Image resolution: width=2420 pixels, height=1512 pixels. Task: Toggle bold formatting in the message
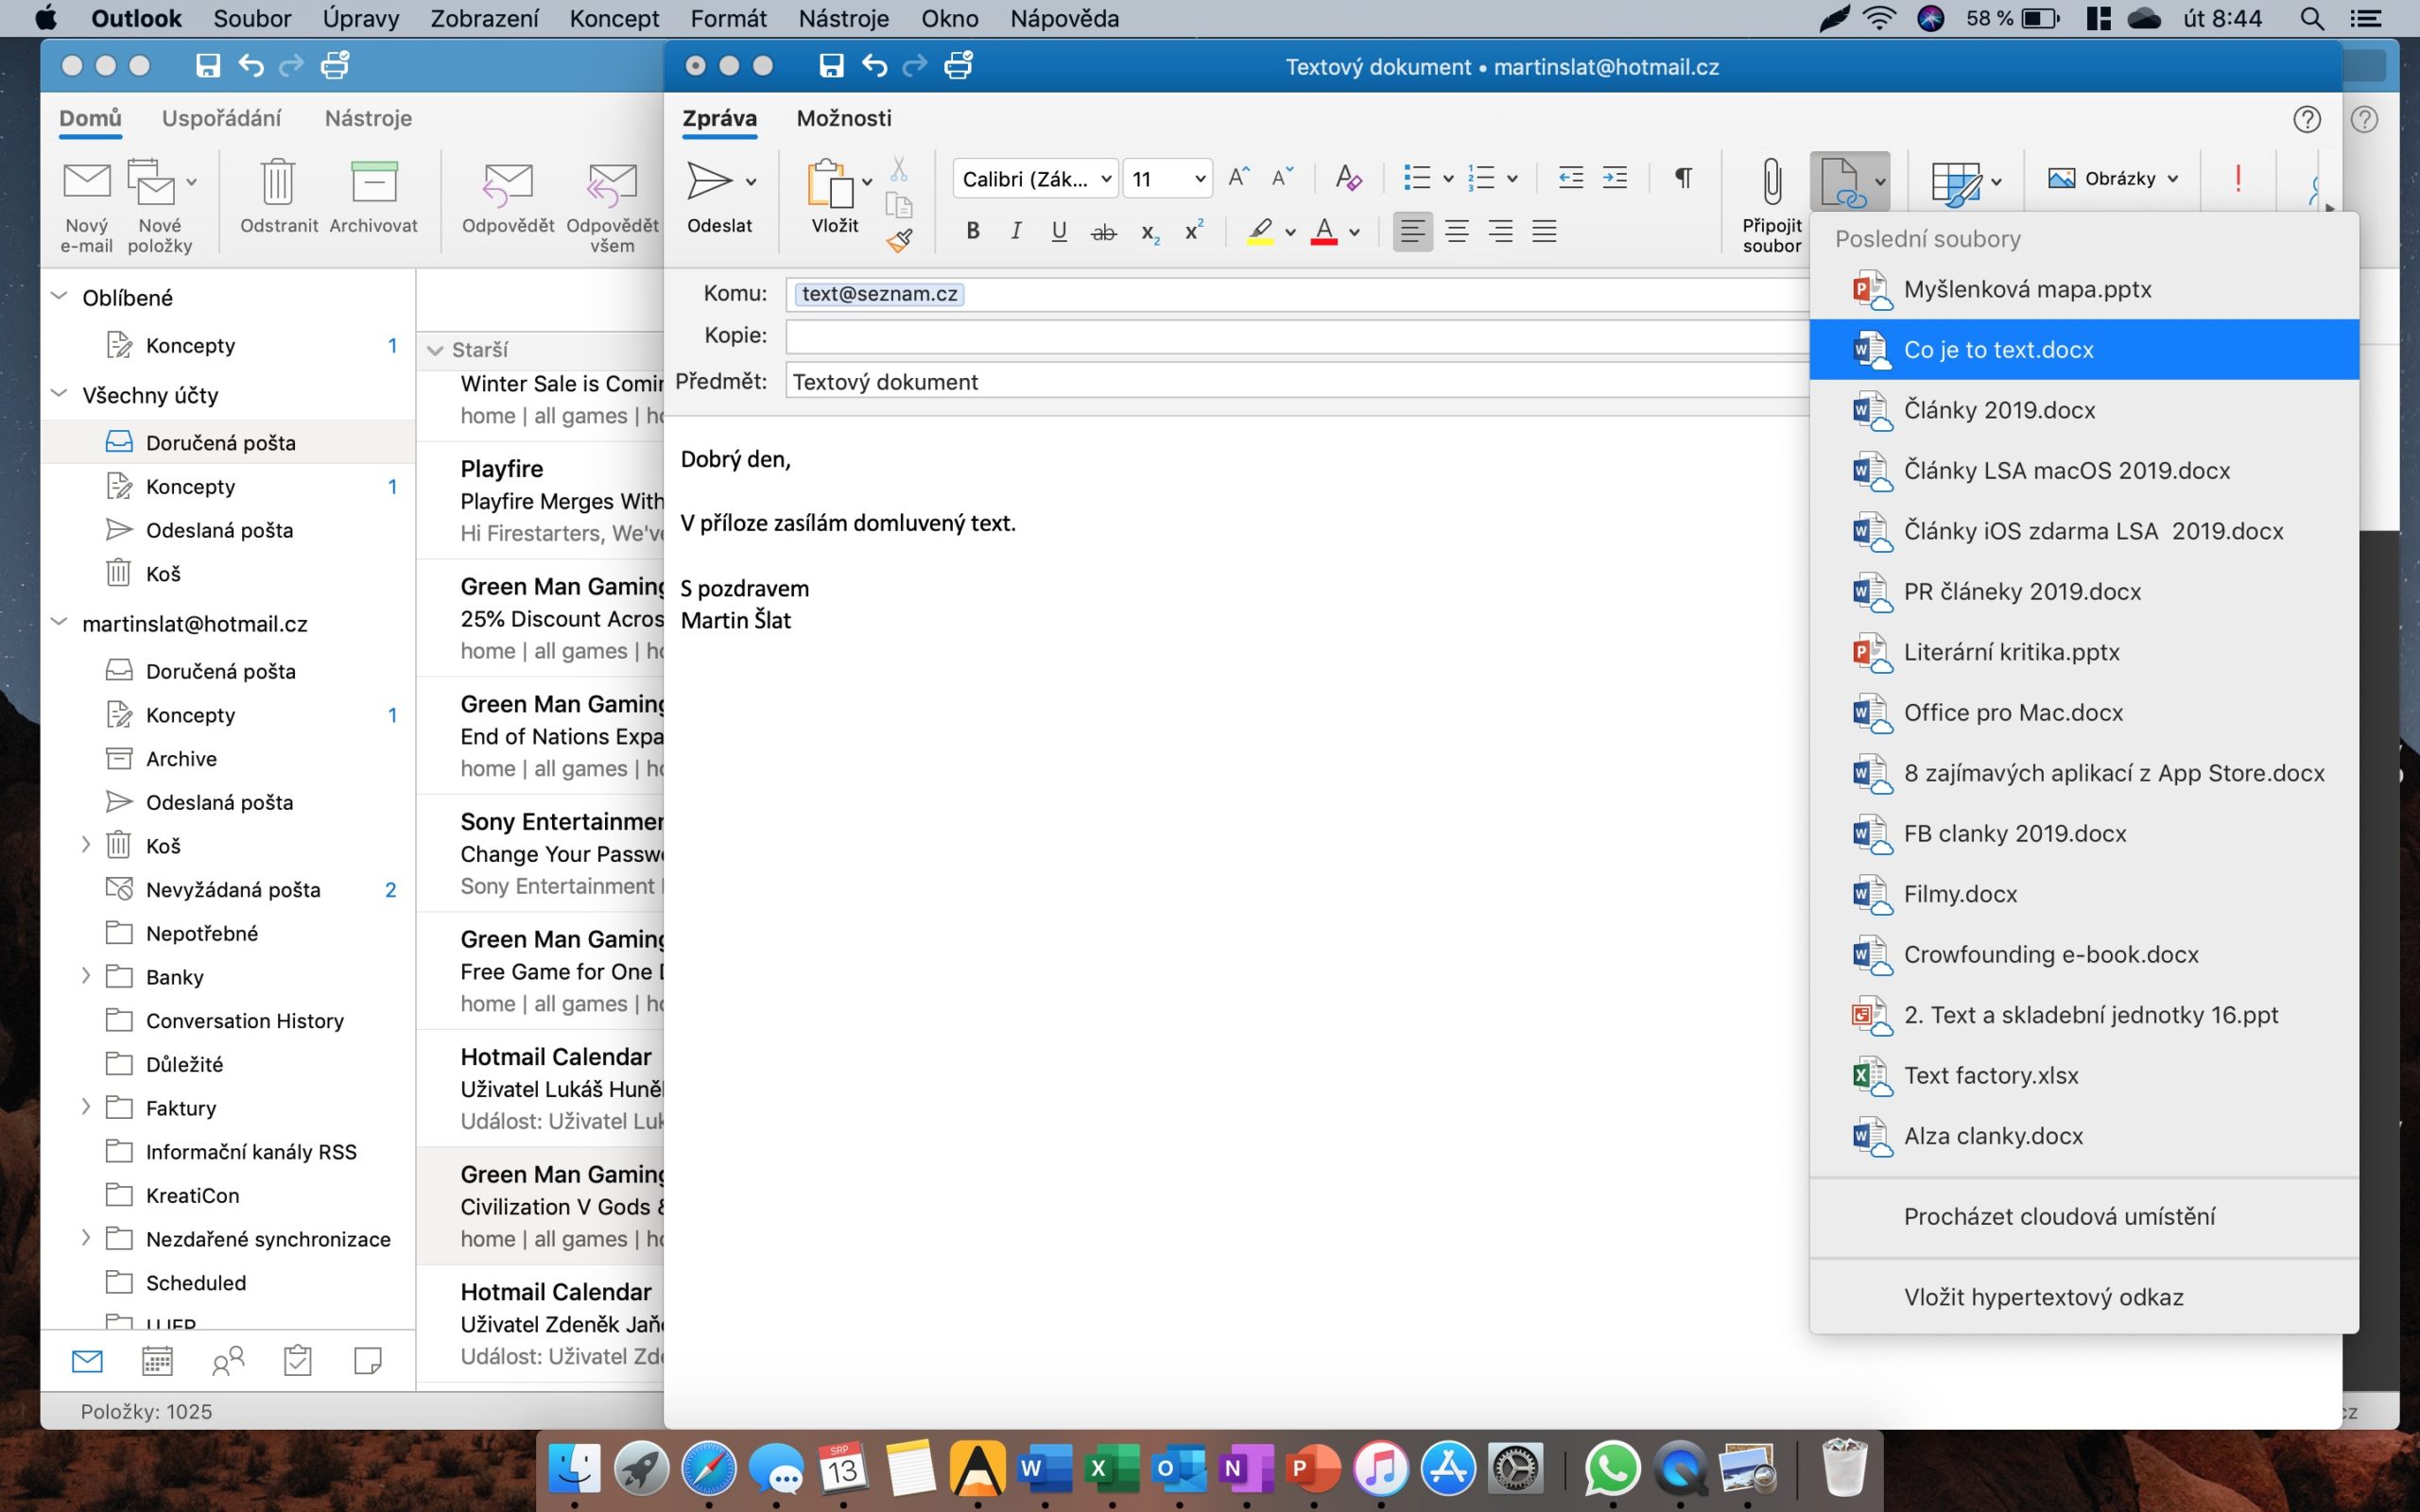tap(973, 231)
